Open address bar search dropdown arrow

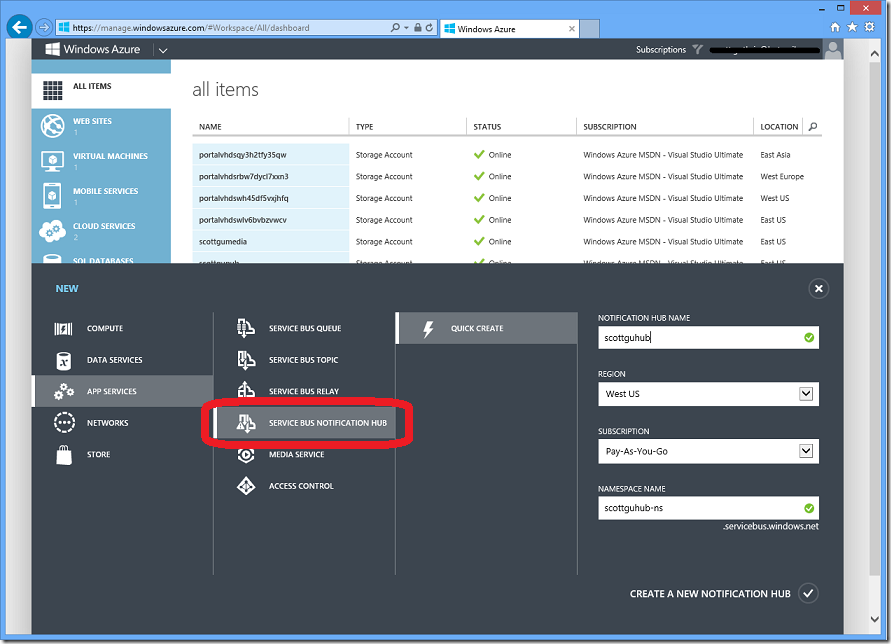click(x=406, y=27)
